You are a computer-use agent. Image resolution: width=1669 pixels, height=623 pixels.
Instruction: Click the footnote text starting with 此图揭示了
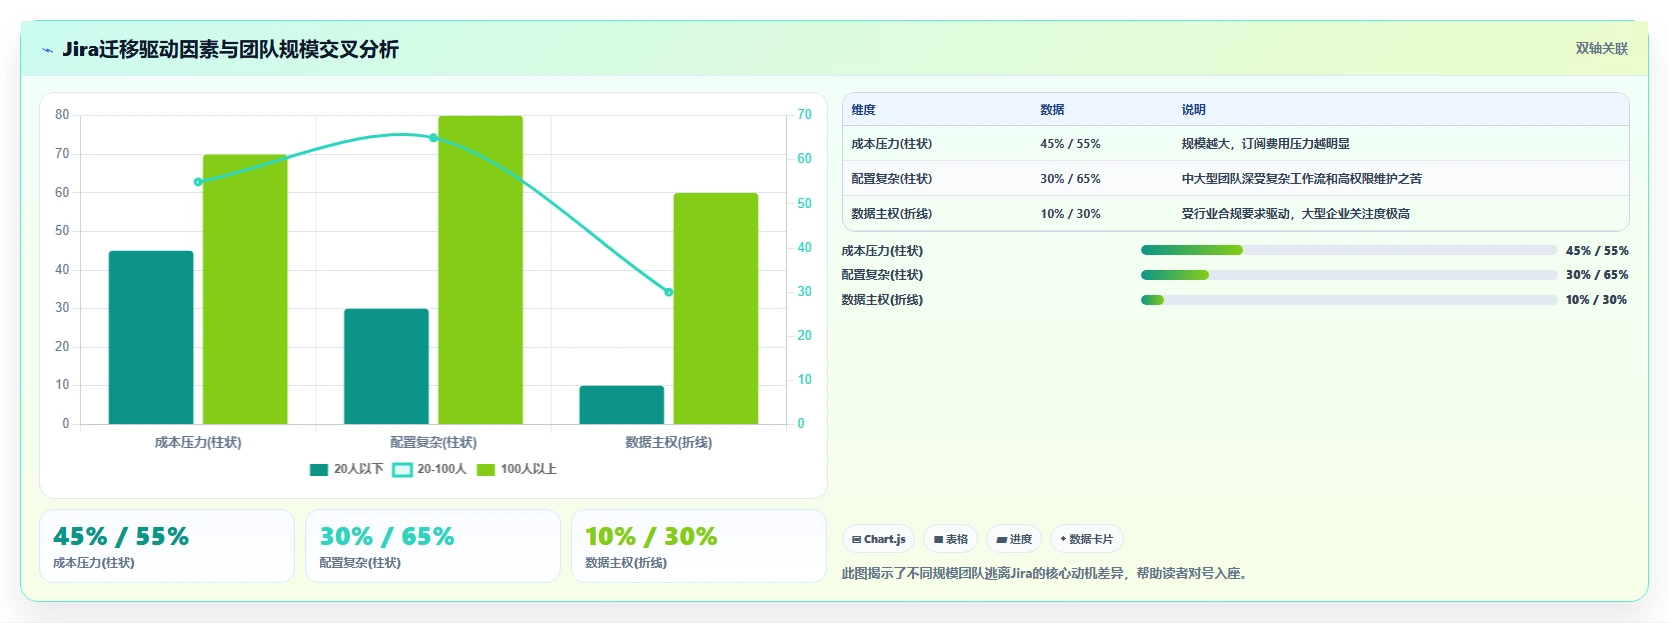pyautogui.click(x=1045, y=574)
